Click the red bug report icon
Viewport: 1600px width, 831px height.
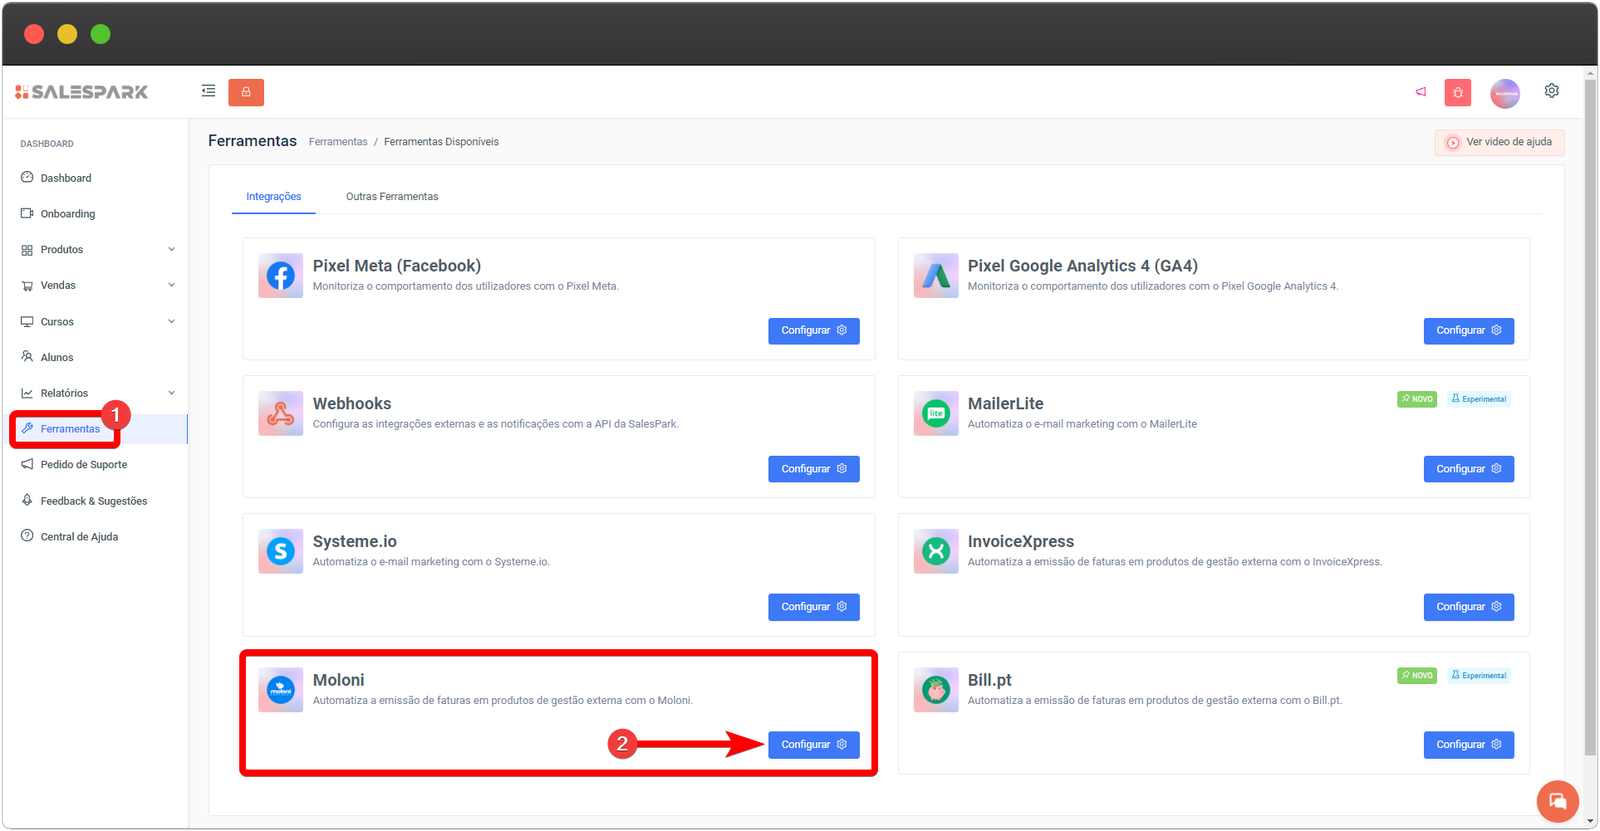pos(1457,93)
